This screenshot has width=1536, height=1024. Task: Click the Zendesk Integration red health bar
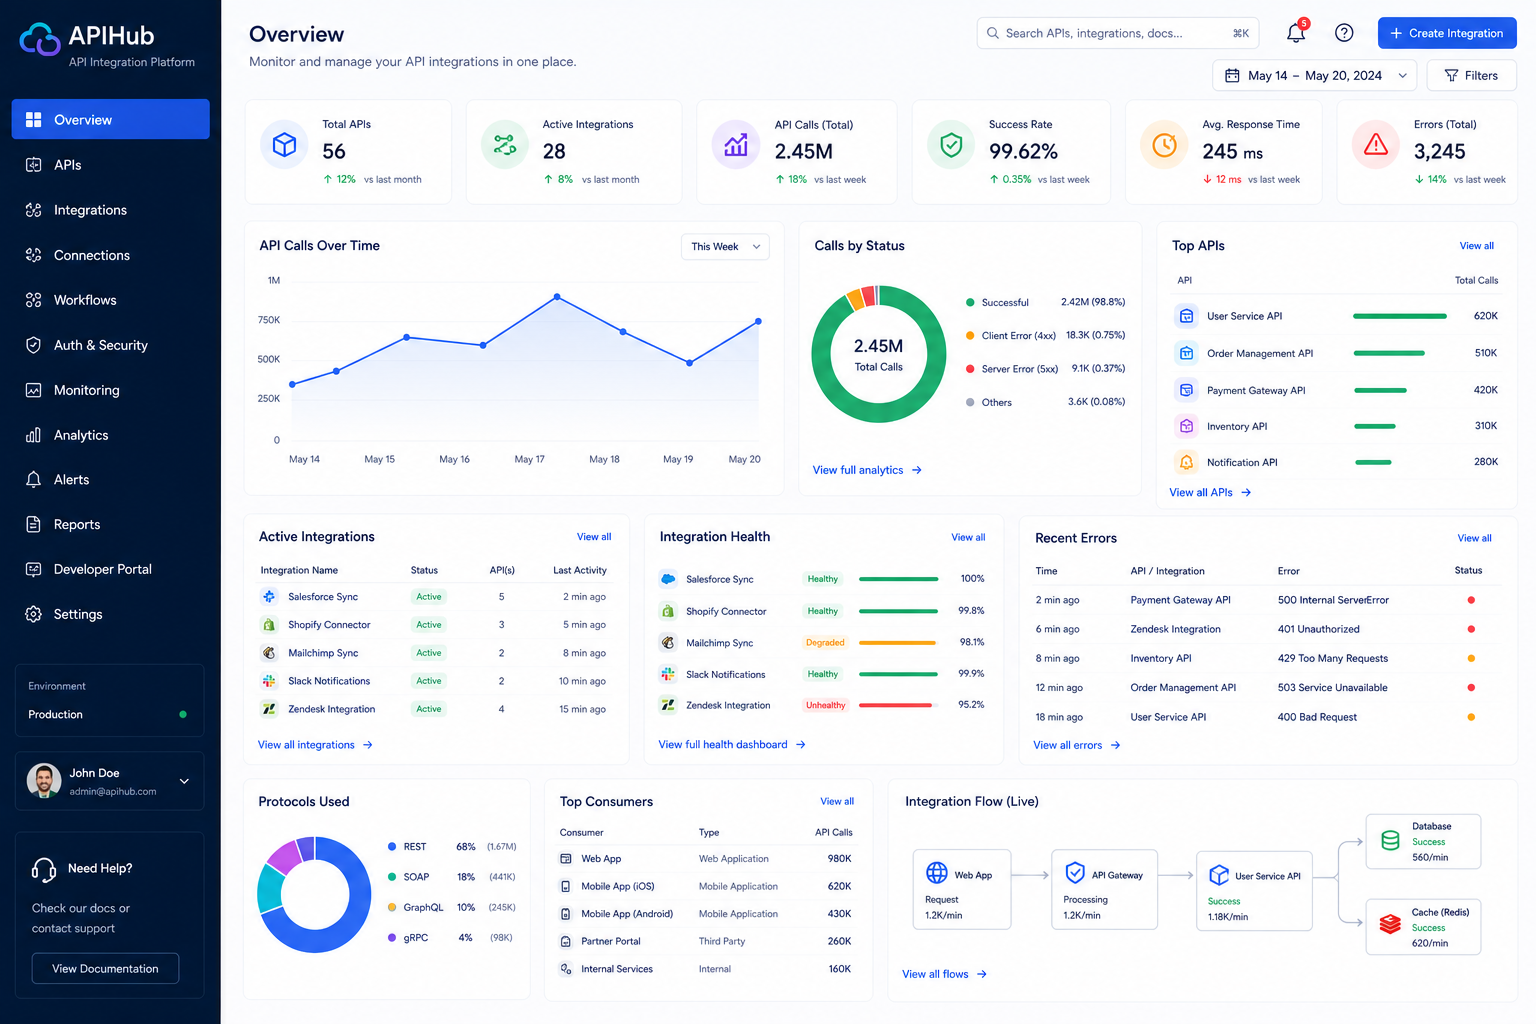point(896,705)
